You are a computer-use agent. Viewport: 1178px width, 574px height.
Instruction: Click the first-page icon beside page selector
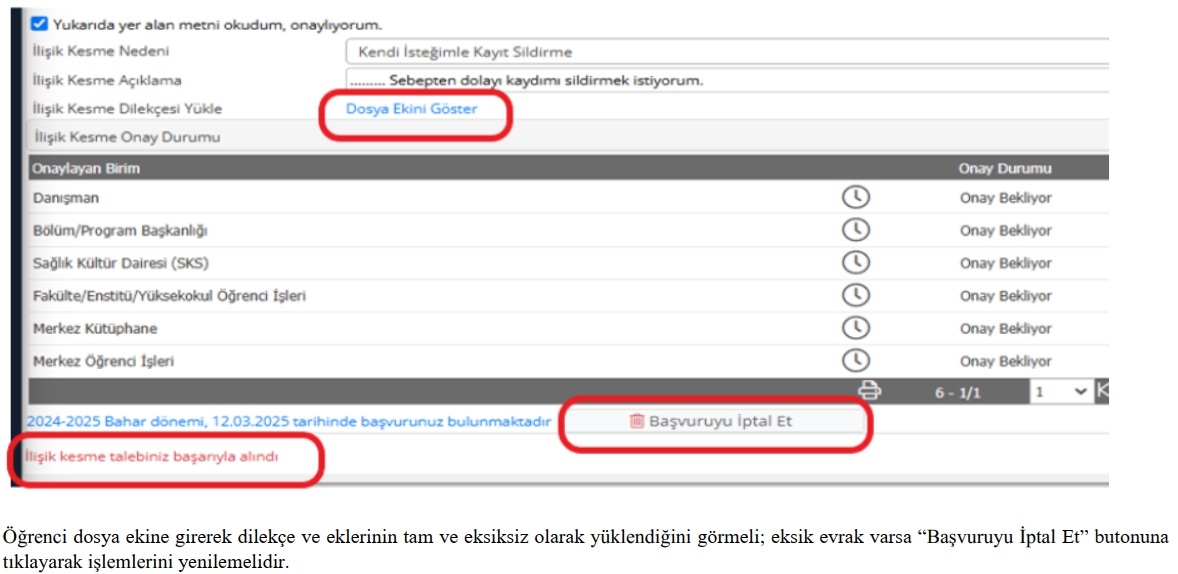coord(1102,392)
